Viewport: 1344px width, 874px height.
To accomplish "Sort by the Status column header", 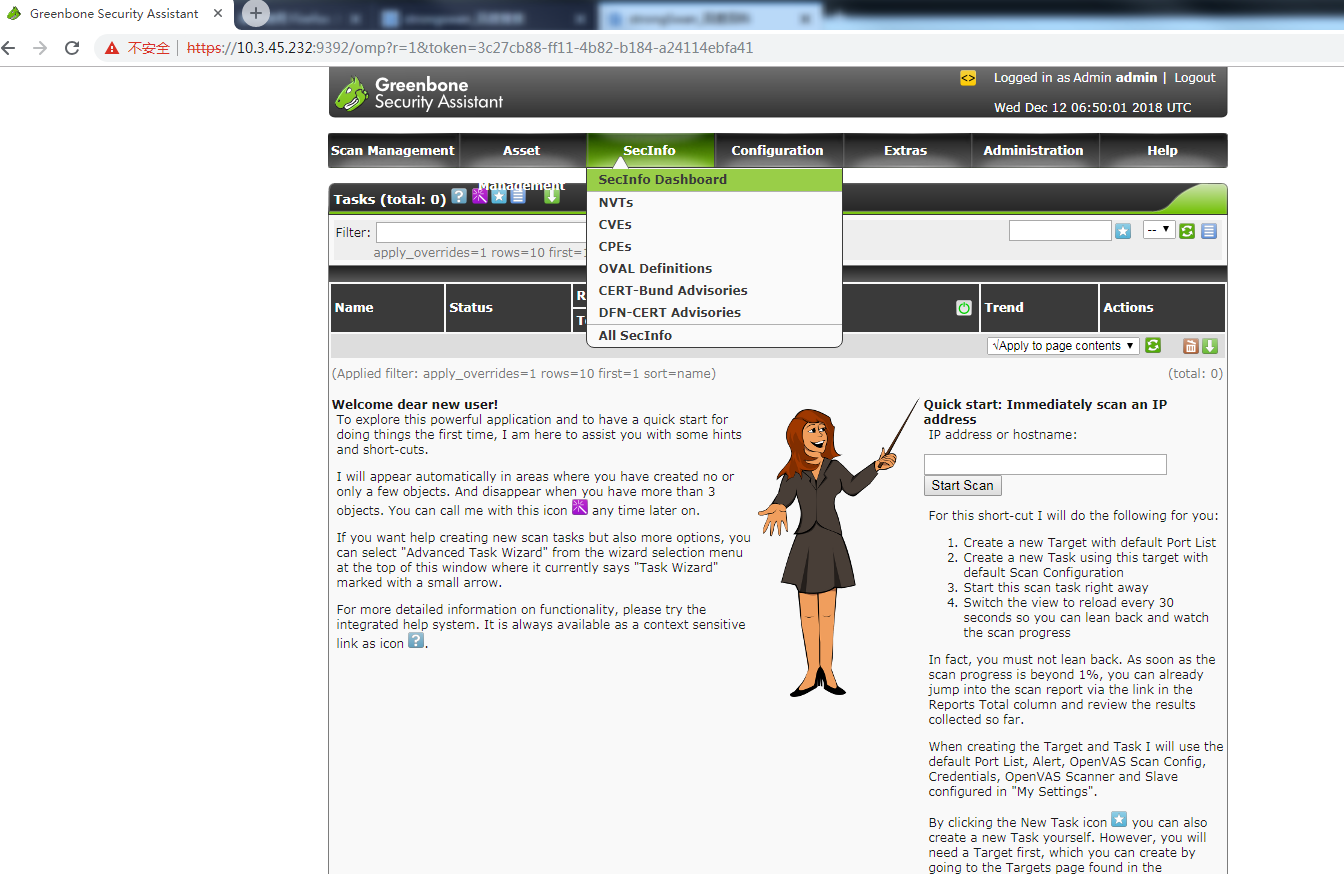I will click(471, 308).
